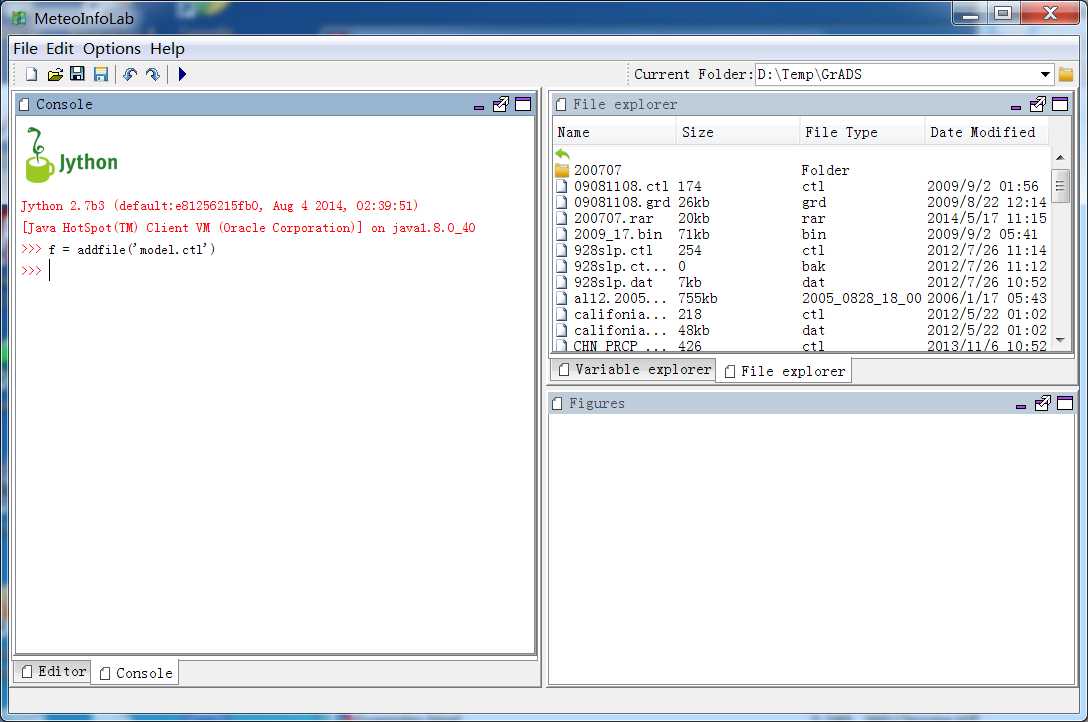
Task: Browse for current folder with folder icon
Action: pyautogui.click(x=1066, y=74)
